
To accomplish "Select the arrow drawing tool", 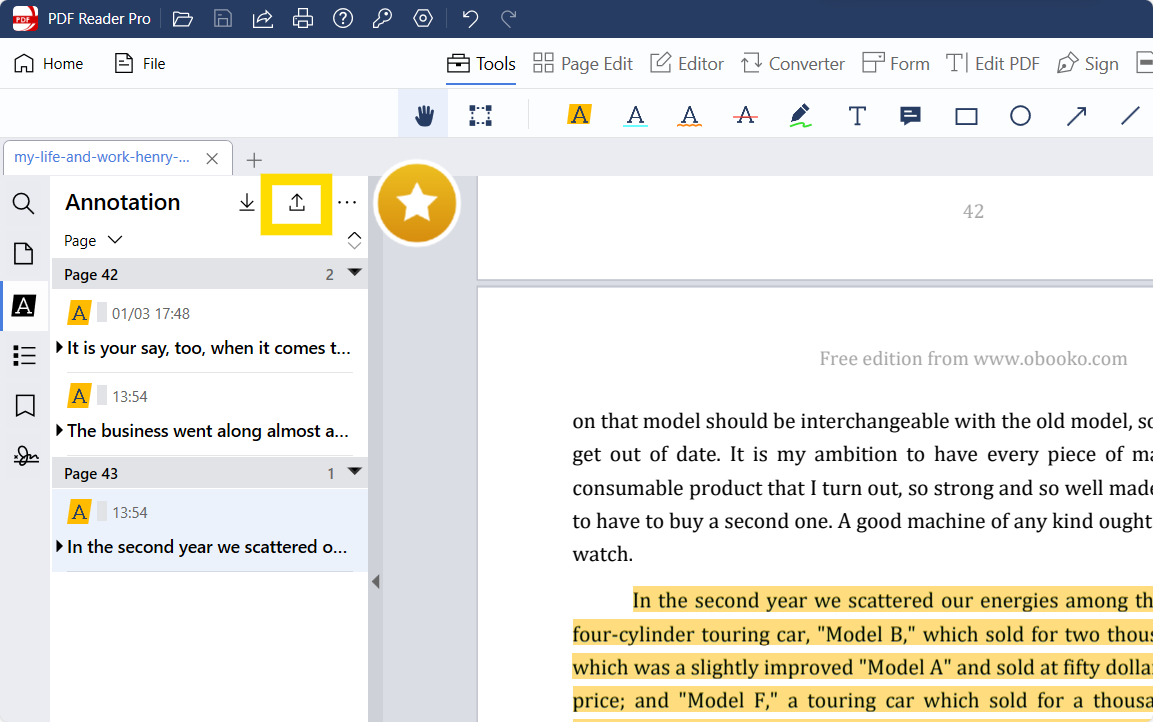I will click(x=1077, y=115).
